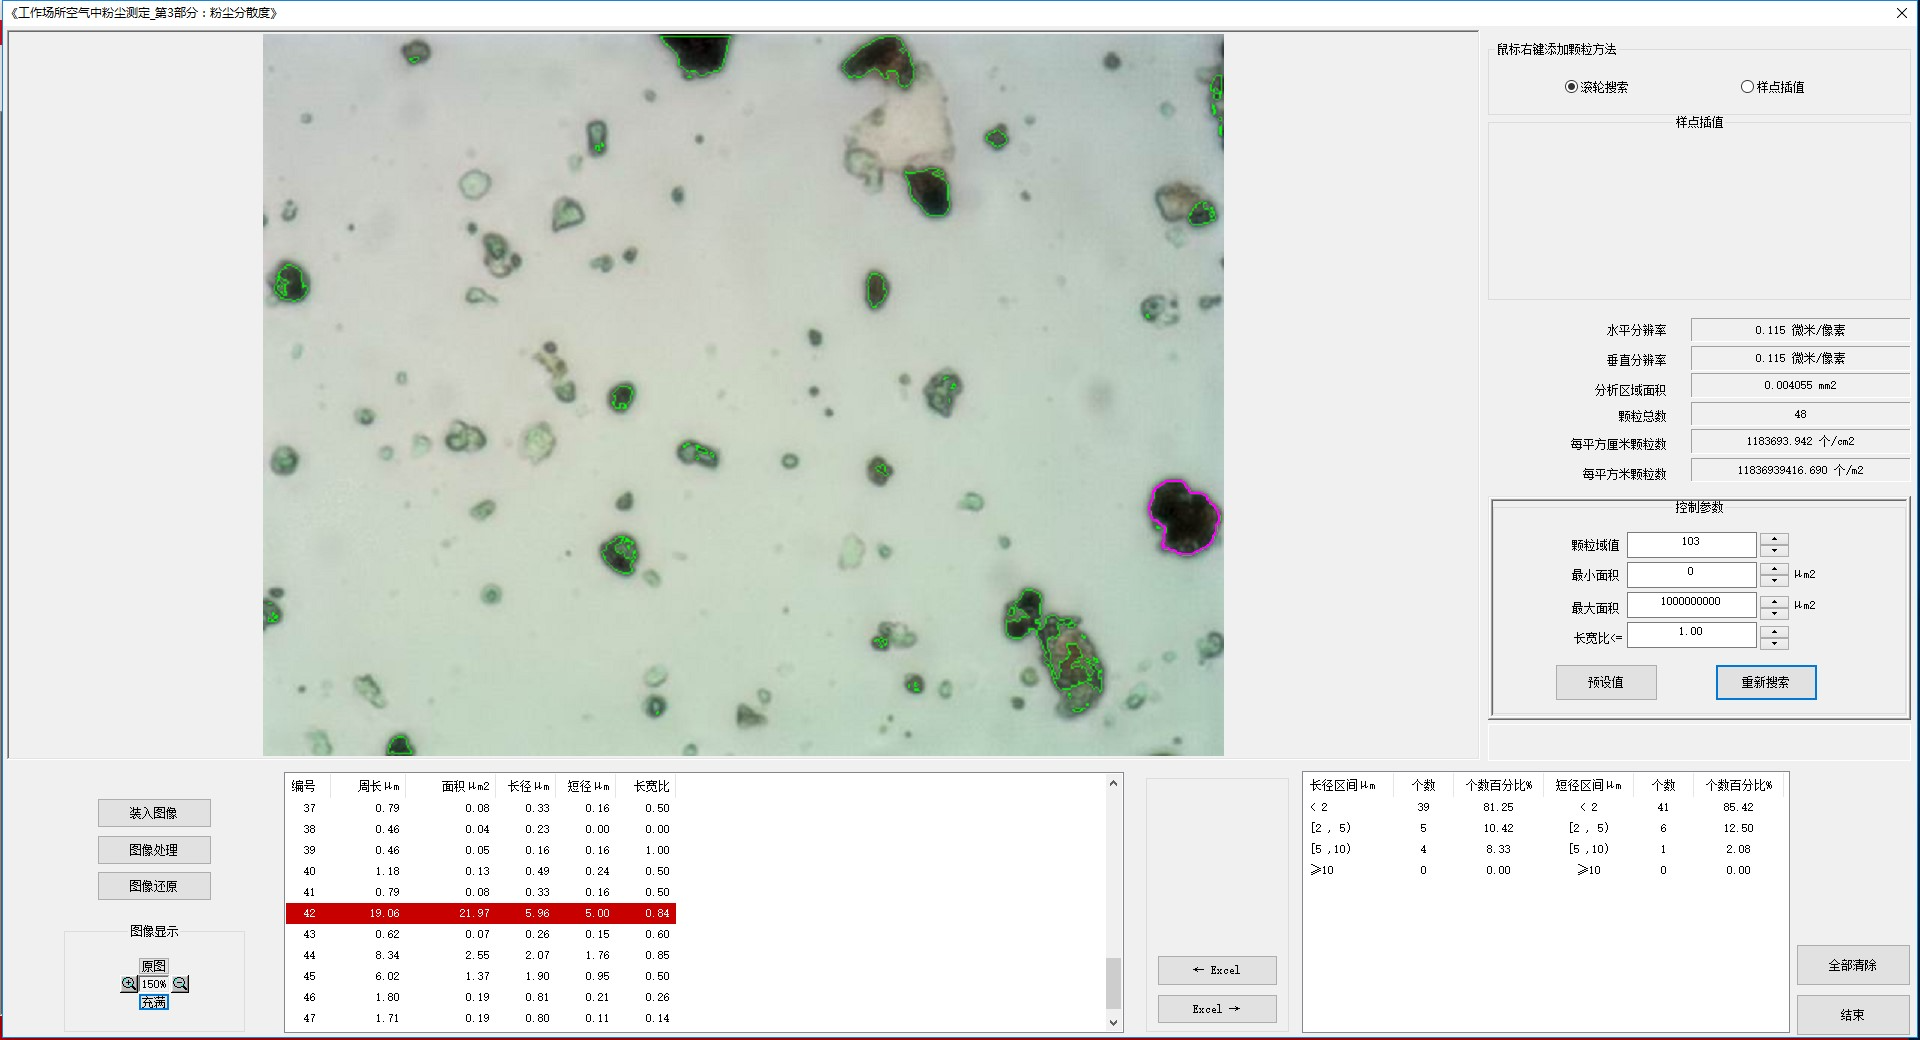
Task: Increase the 颗粒域值 threshold with up arrow
Action: [x=1774, y=539]
